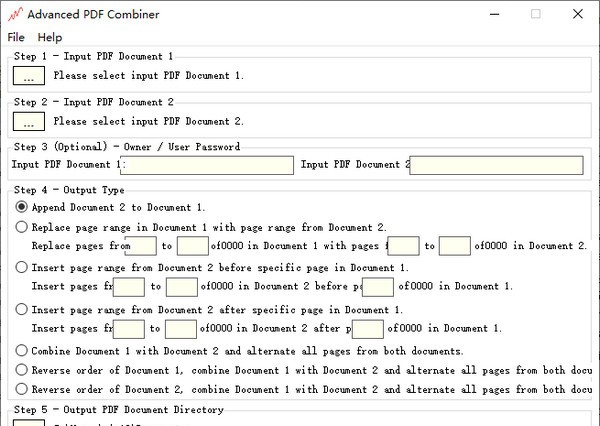Close the Advanced PDF Combiner window

click(581, 15)
